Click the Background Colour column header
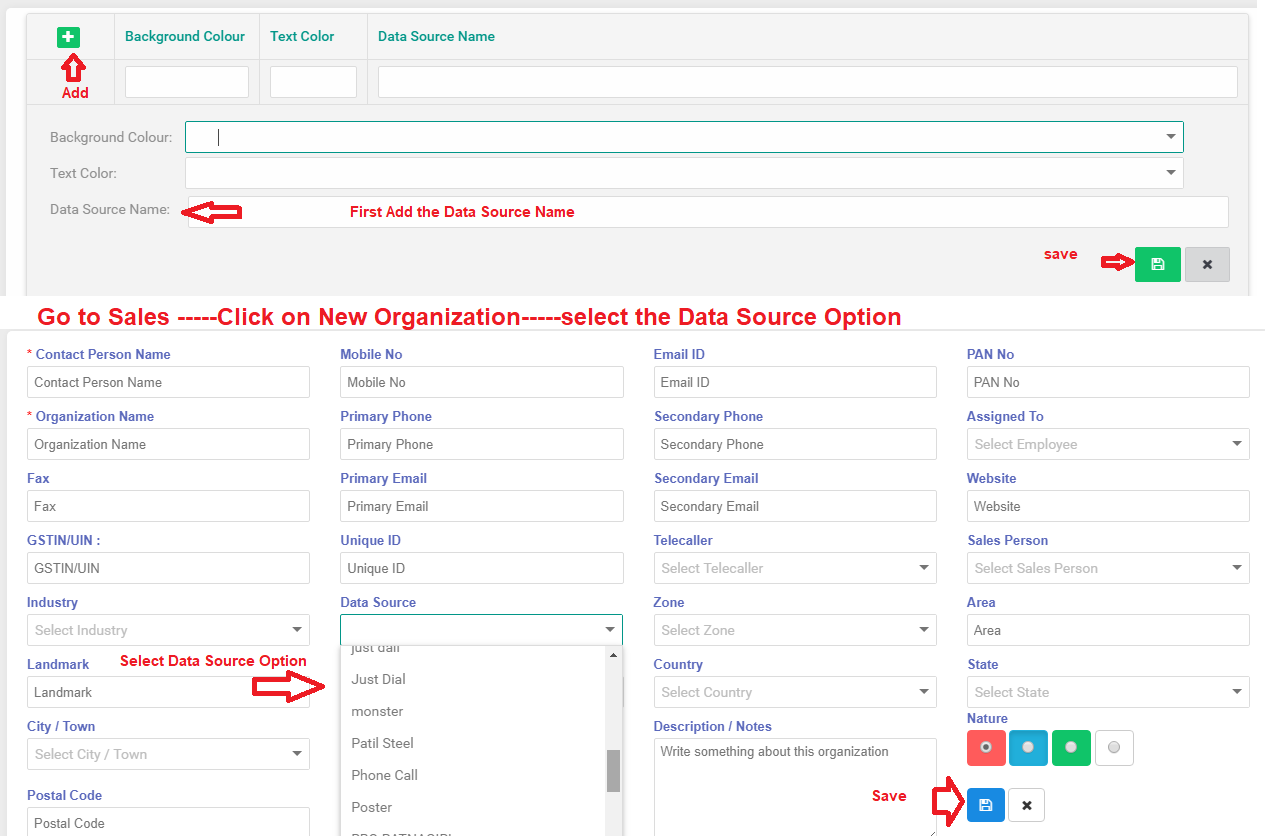Screen dimensions: 1265x836 click(185, 36)
